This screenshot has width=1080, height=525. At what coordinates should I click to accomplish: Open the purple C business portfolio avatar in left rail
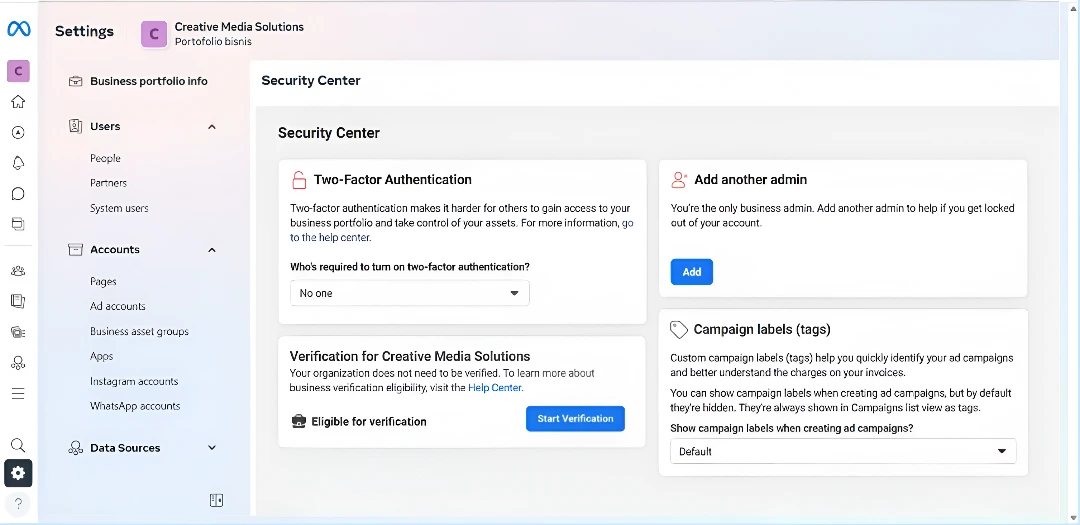click(x=18, y=70)
